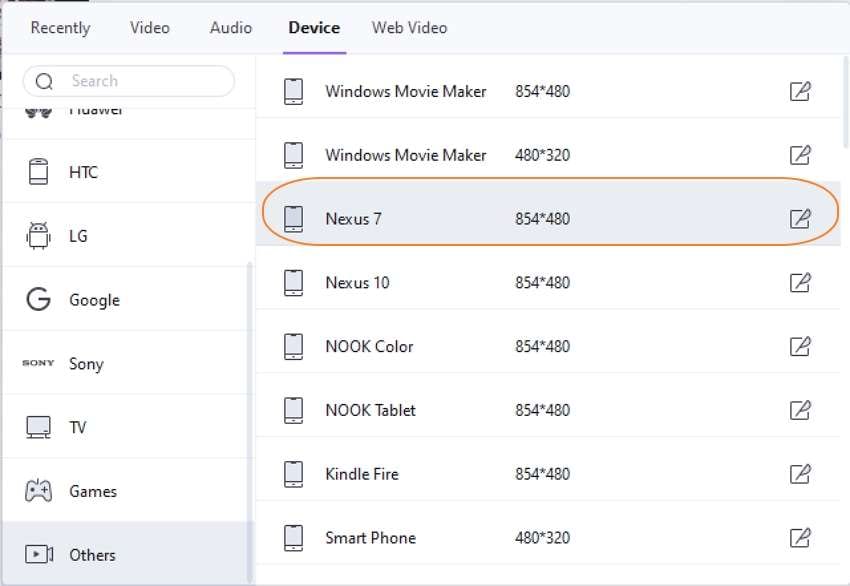Click edit icon for Nexus 7 preset
The width and height of the screenshot is (850, 586).
point(800,219)
